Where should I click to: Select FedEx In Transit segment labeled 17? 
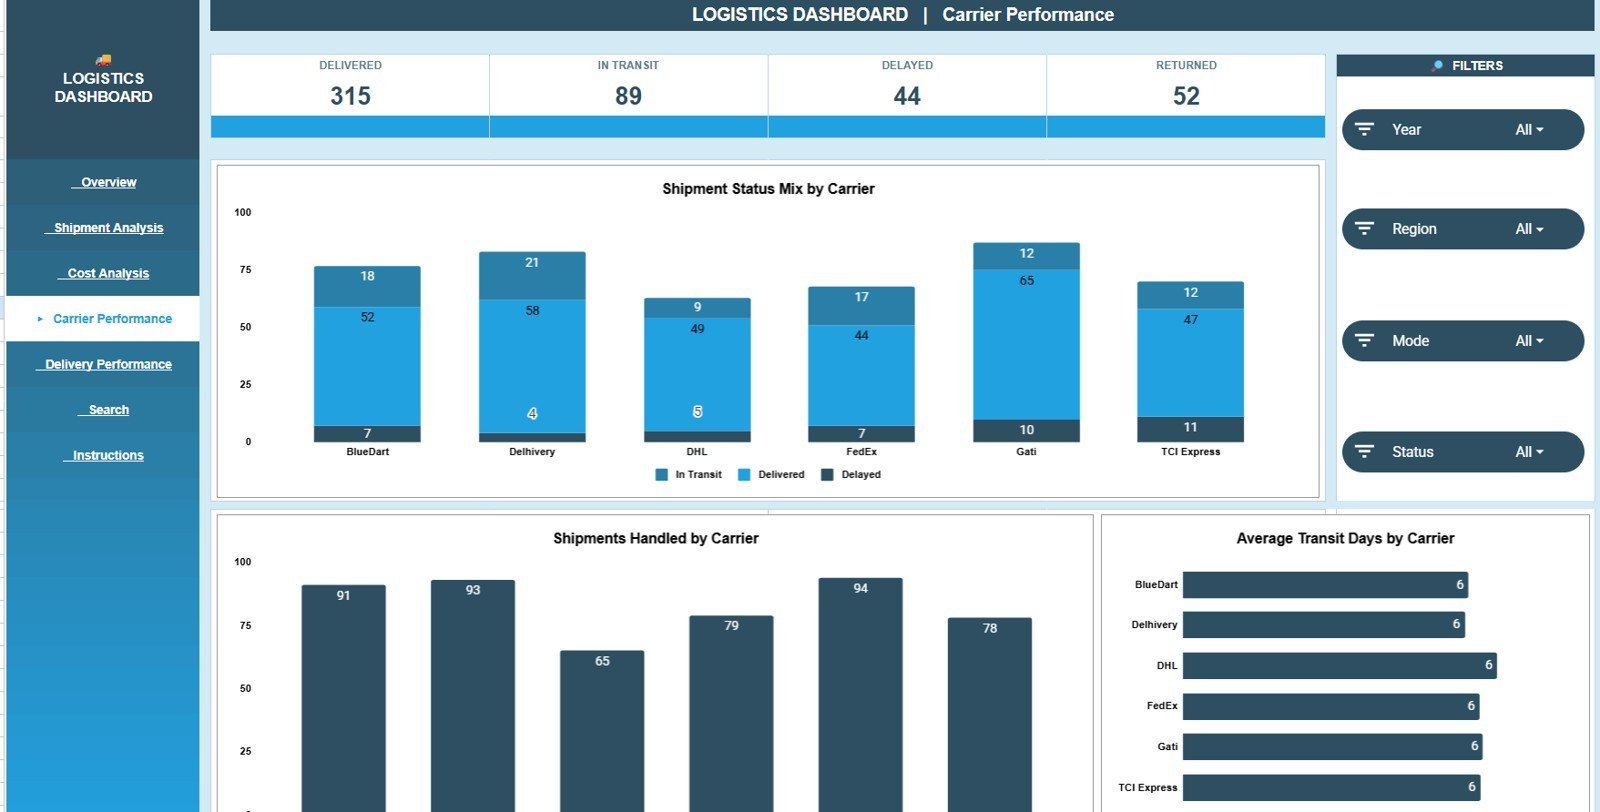[x=861, y=306]
